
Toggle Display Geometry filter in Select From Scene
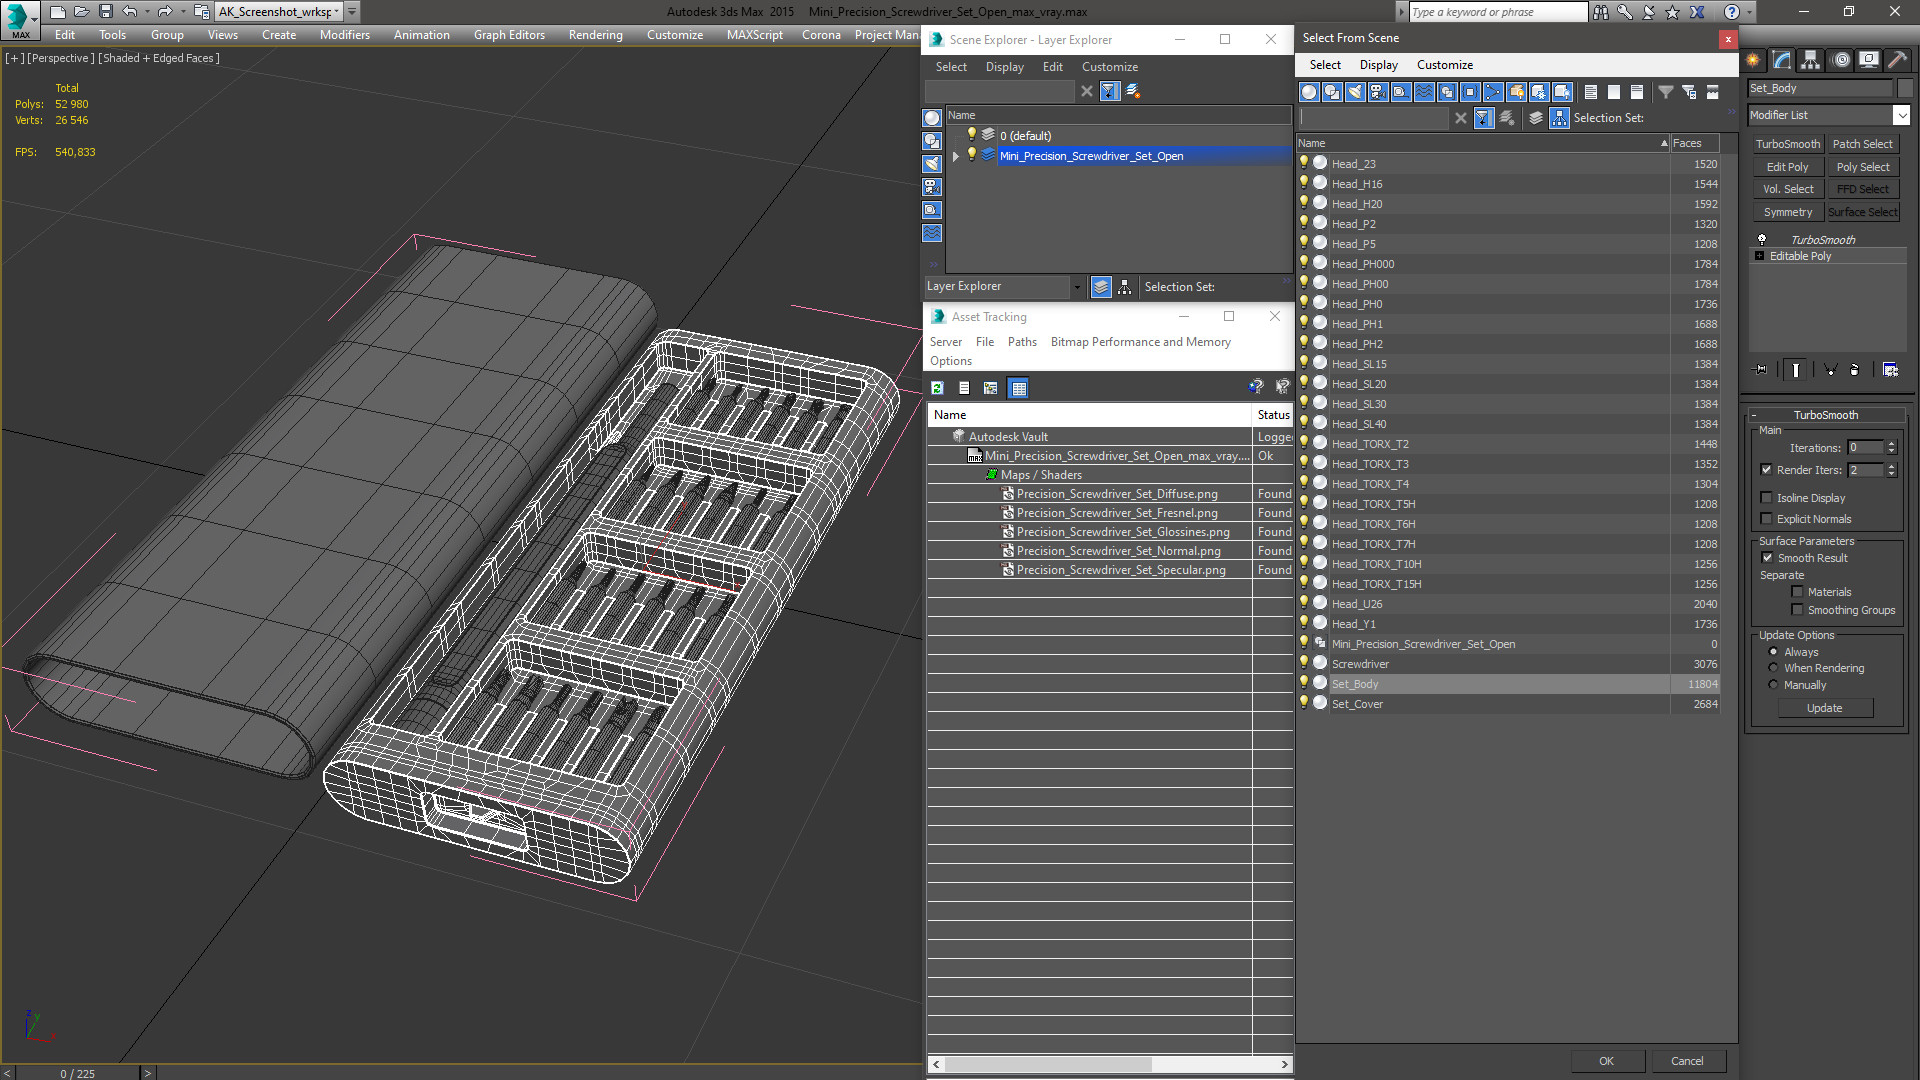(x=1309, y=92)
